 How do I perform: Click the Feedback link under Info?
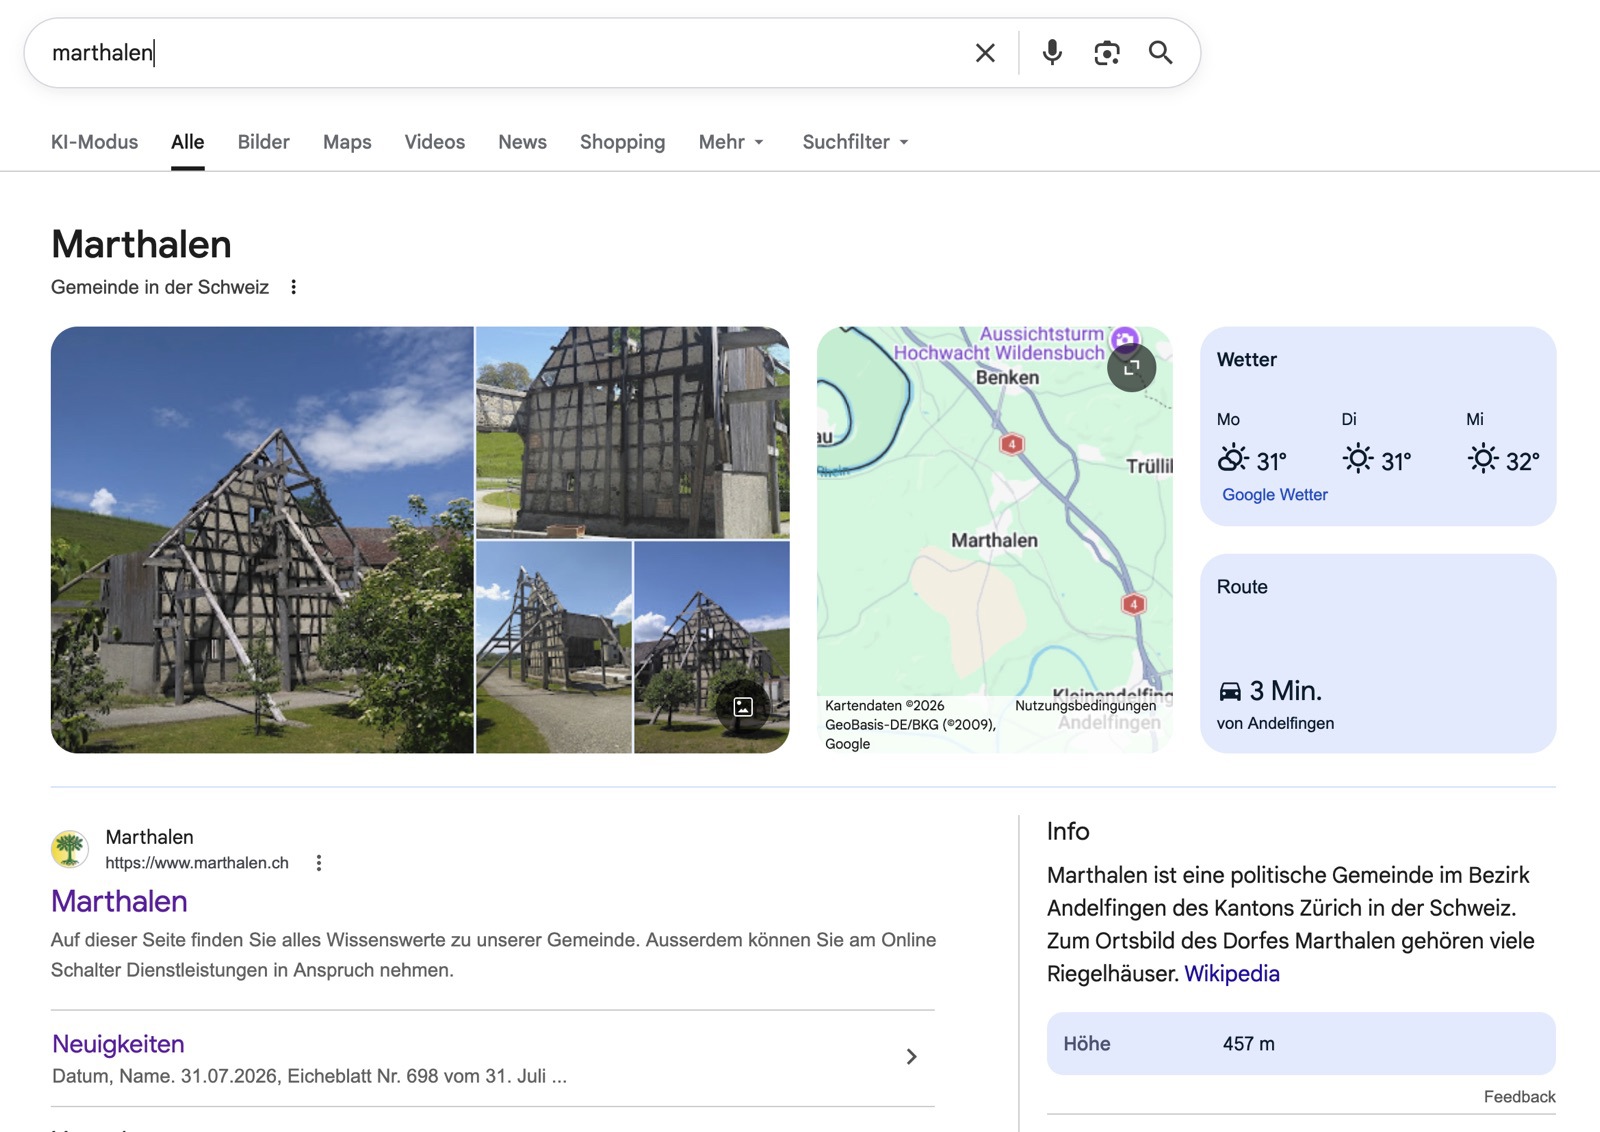(x=1519, y=1097)
